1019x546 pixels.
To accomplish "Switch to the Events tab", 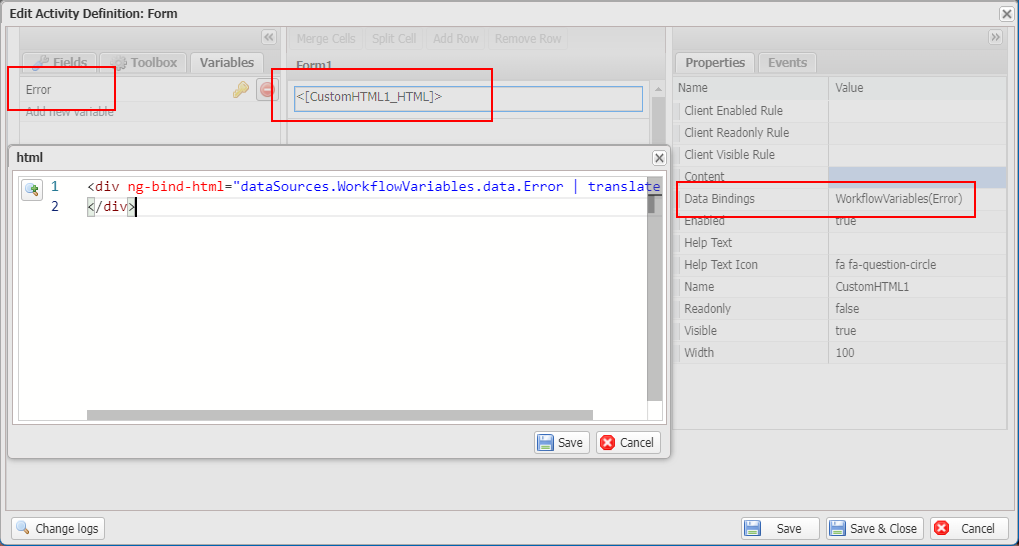I will pos(787,63).
